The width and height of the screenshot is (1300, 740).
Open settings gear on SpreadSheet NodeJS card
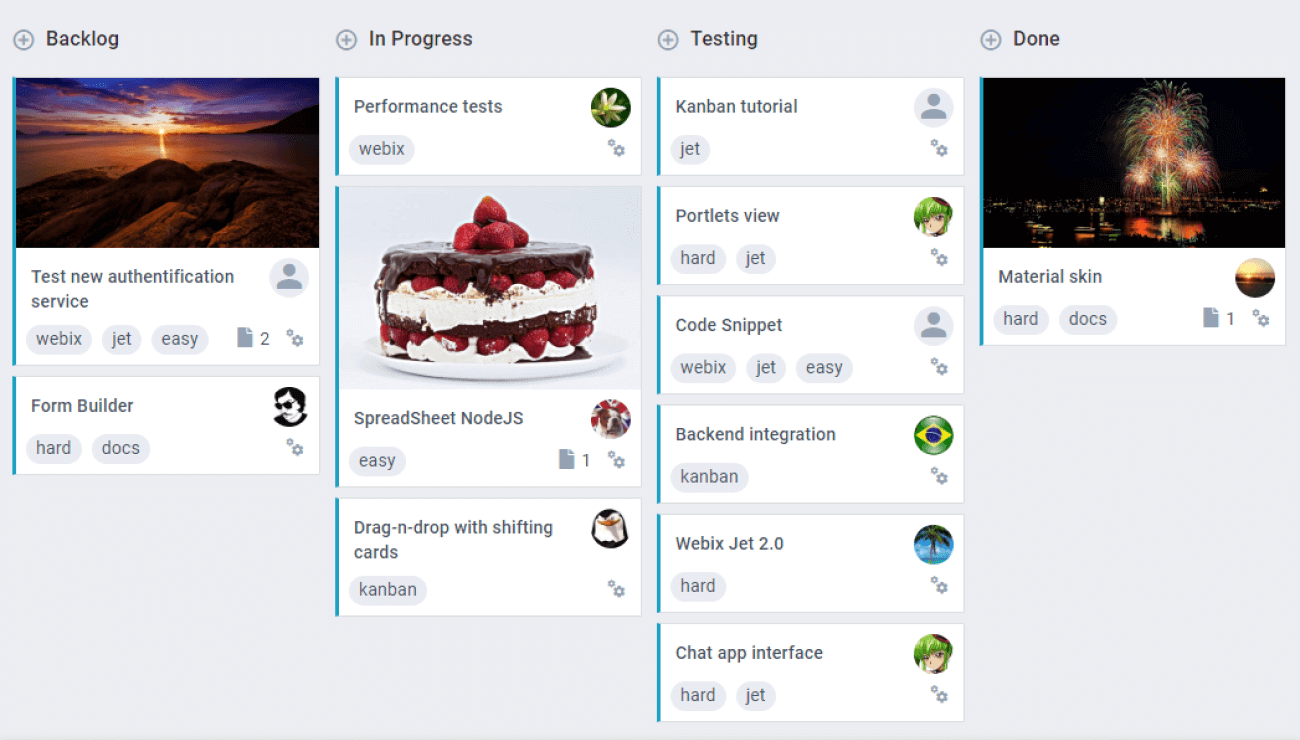[x=617, y=460]
